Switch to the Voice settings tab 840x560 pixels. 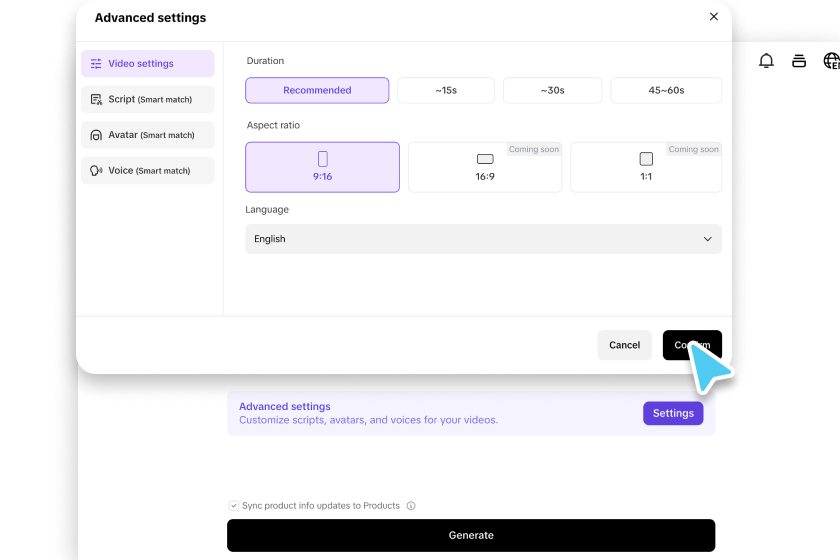click(148, 171)
